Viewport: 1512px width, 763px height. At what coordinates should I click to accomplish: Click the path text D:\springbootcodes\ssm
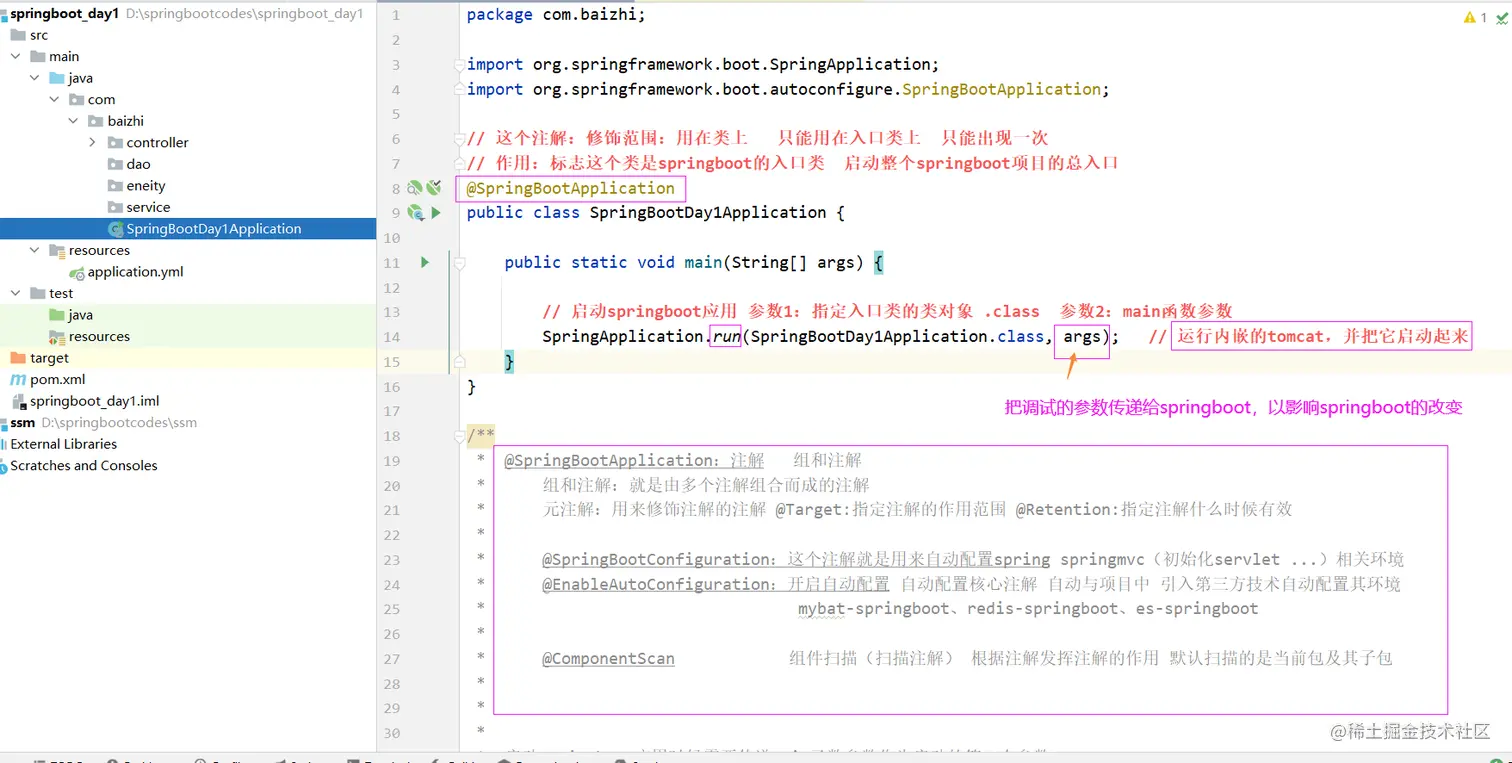point(119,423)
